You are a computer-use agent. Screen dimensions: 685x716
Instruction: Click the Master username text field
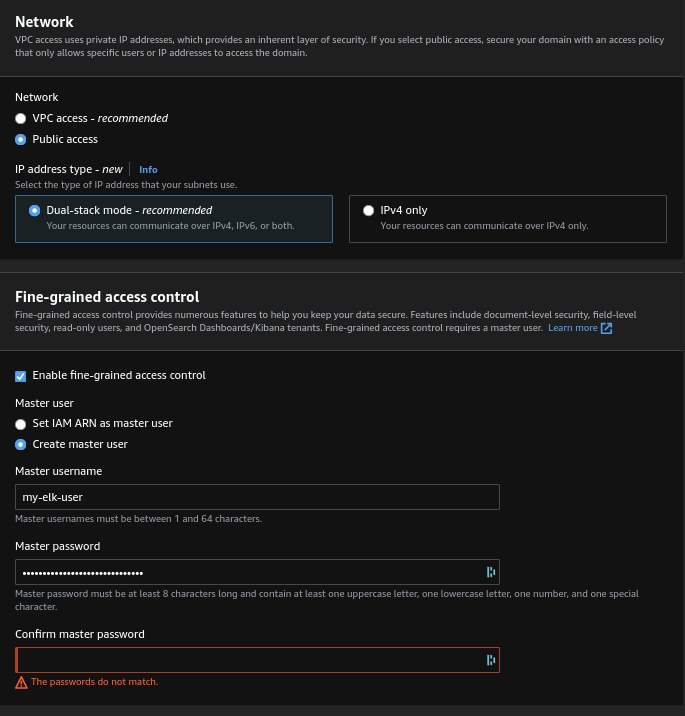257,497
